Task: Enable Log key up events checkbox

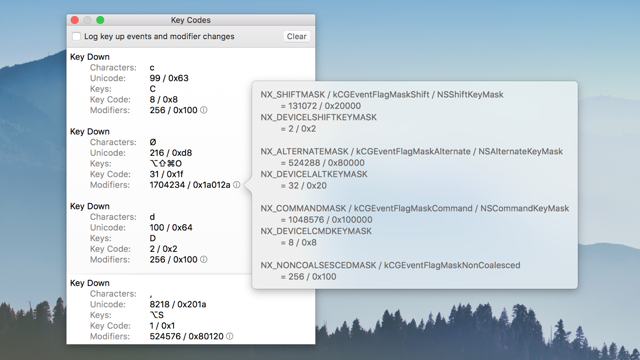Action: (x=76, y=36)
